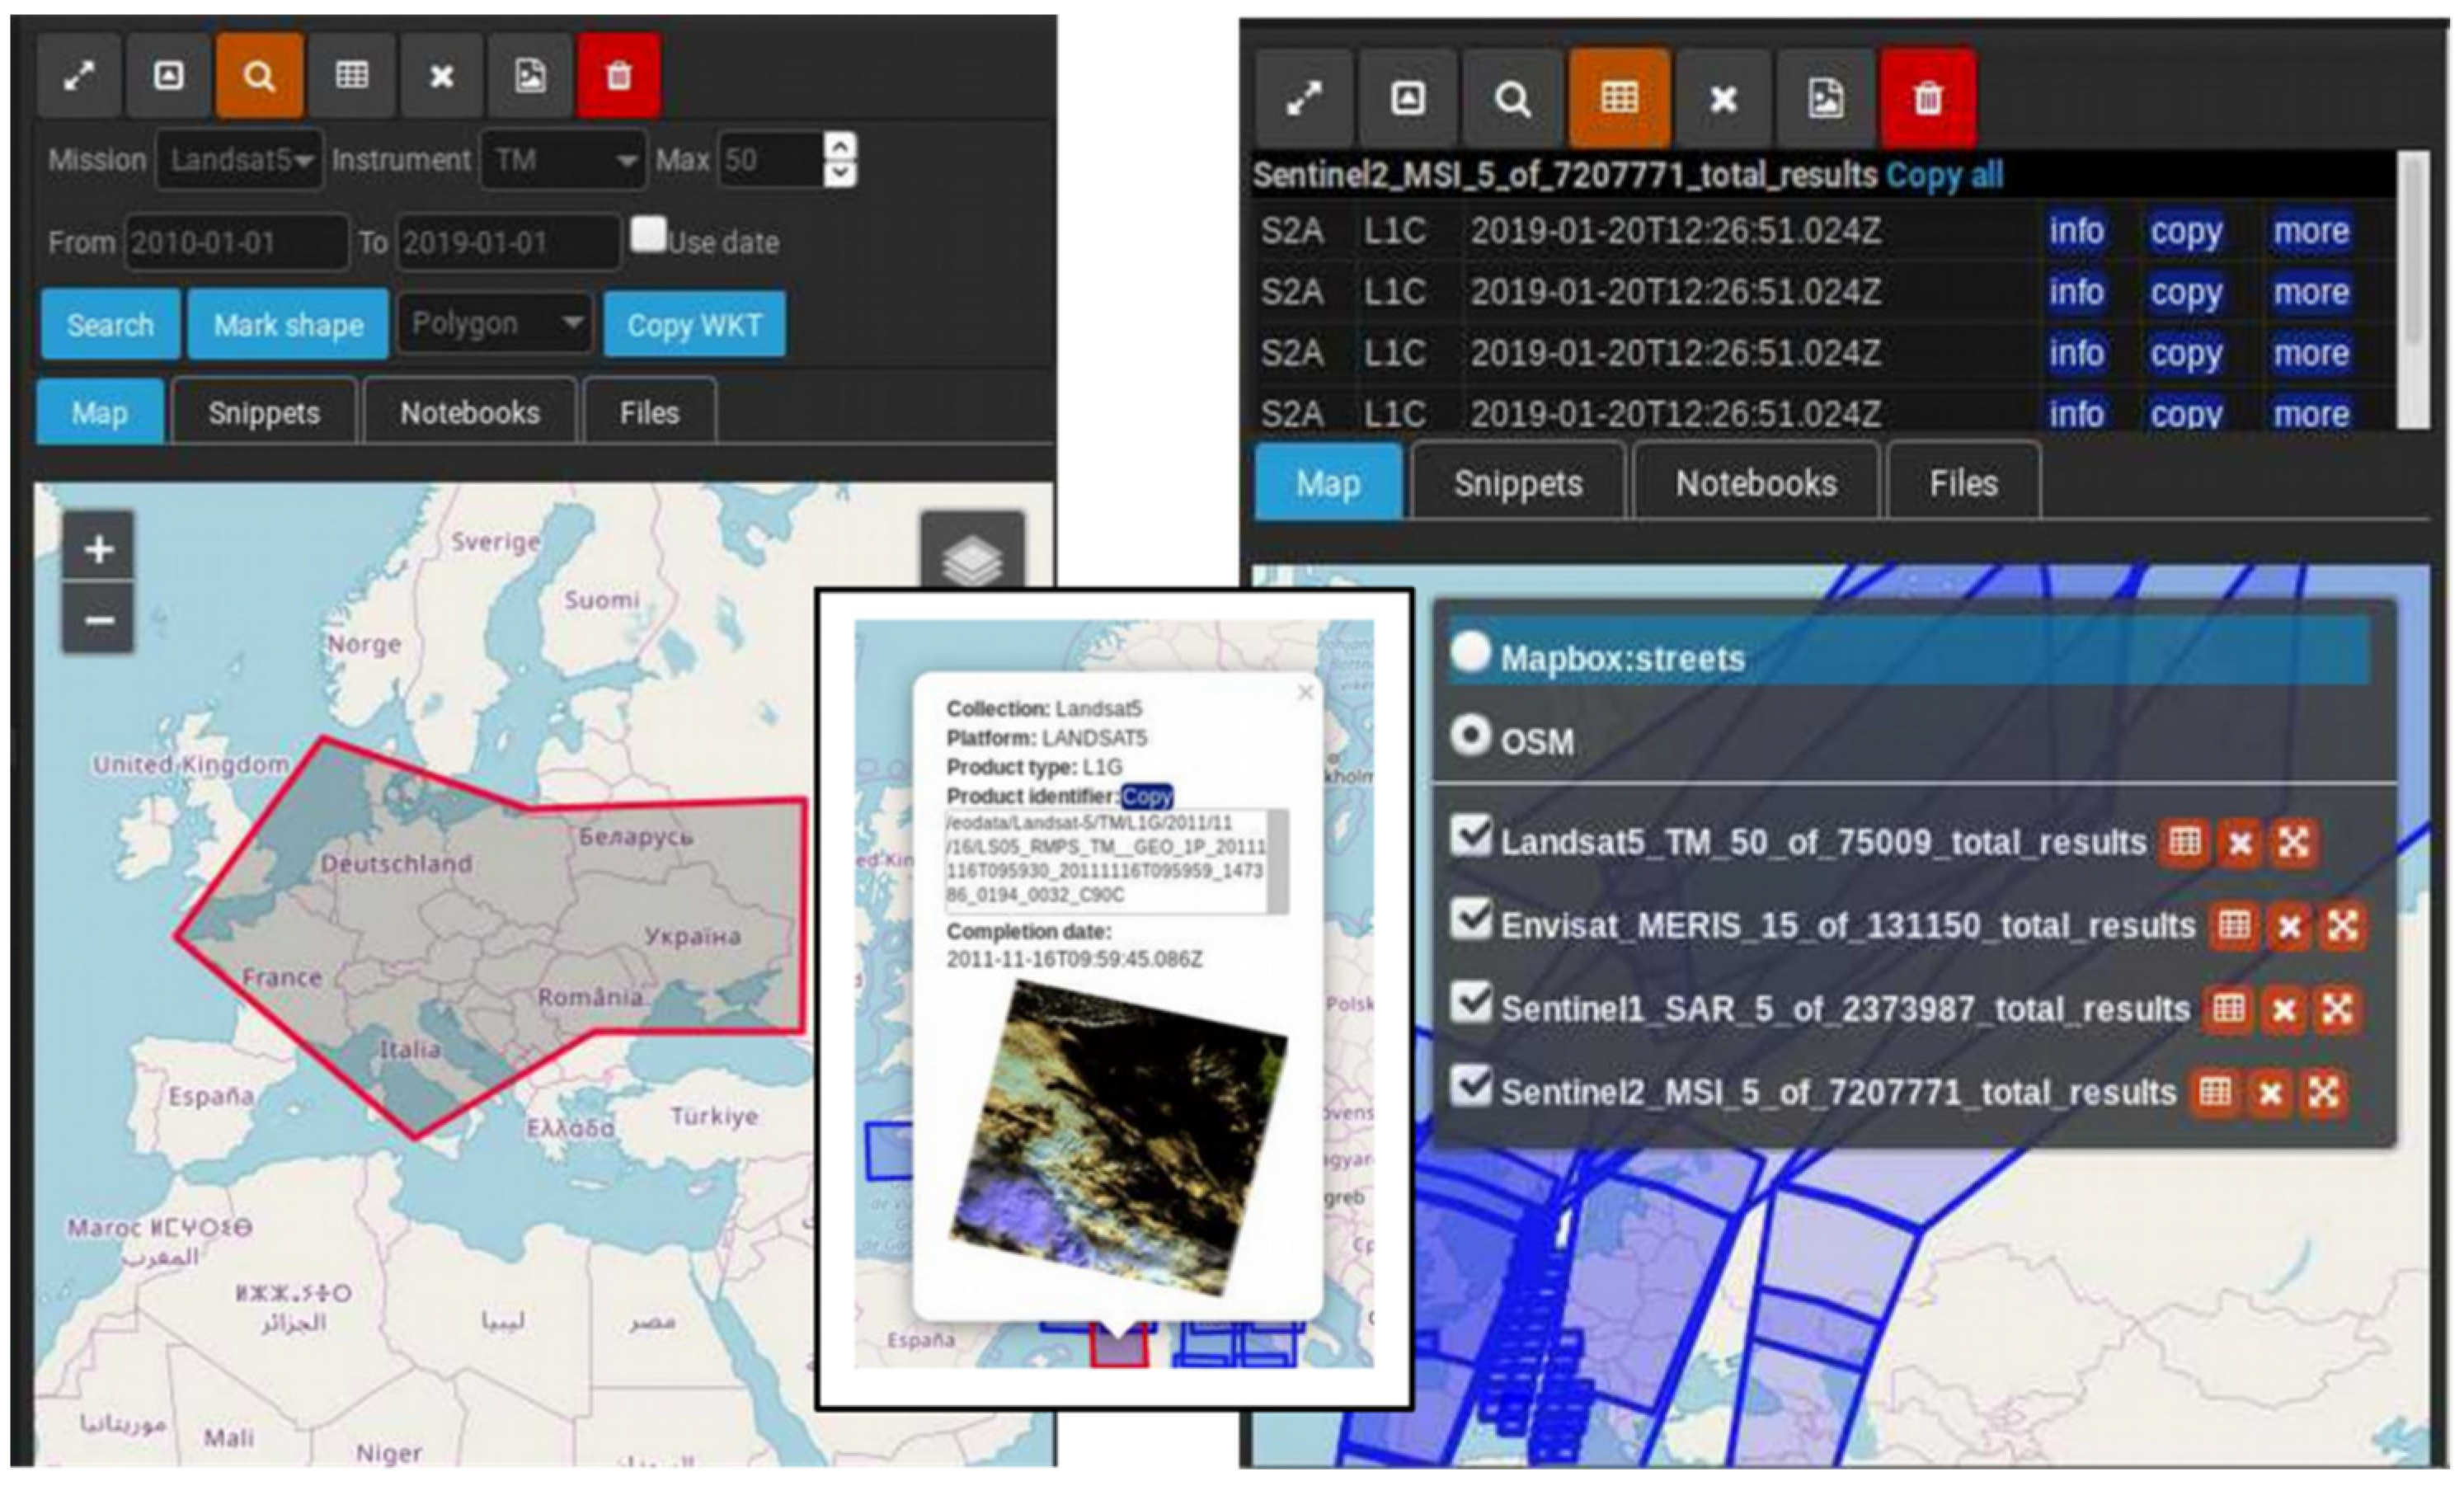This screenshot has width=2464, height=1486.
Task: Click the X clear icon in left panel toolbar
Action: (441, 76)
